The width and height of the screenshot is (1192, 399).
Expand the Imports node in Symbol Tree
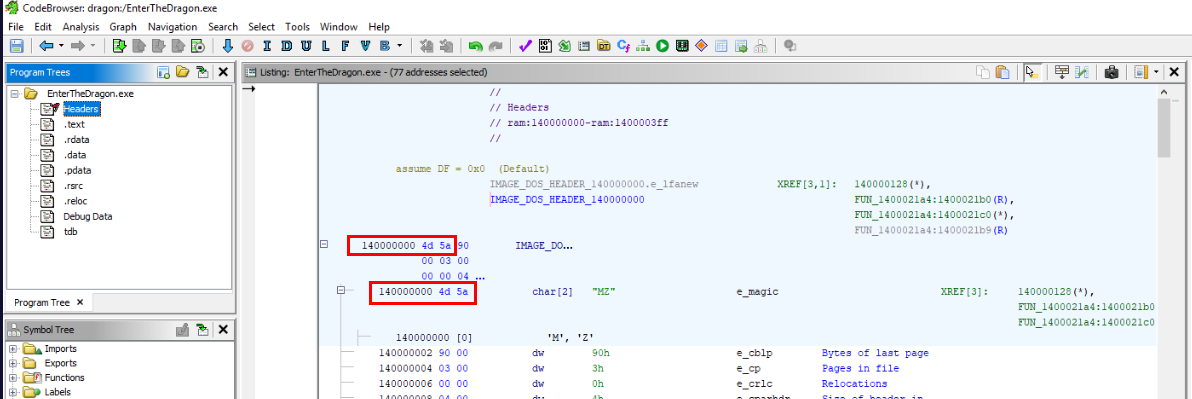(x=13, y=349)
